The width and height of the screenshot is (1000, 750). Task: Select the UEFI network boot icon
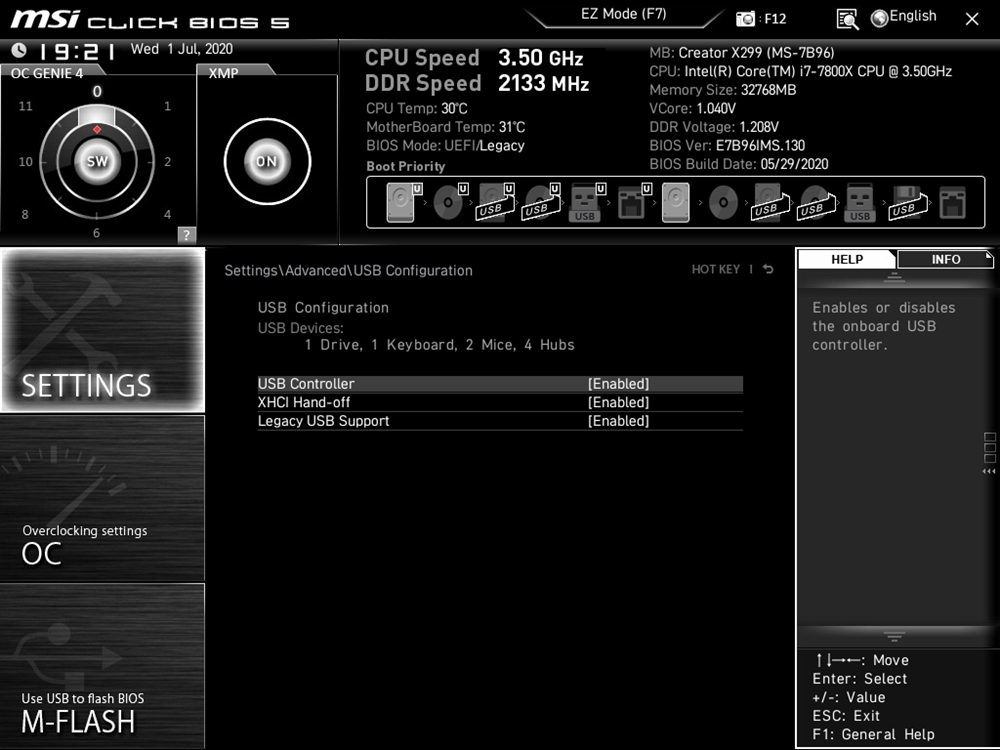(634, 202)
